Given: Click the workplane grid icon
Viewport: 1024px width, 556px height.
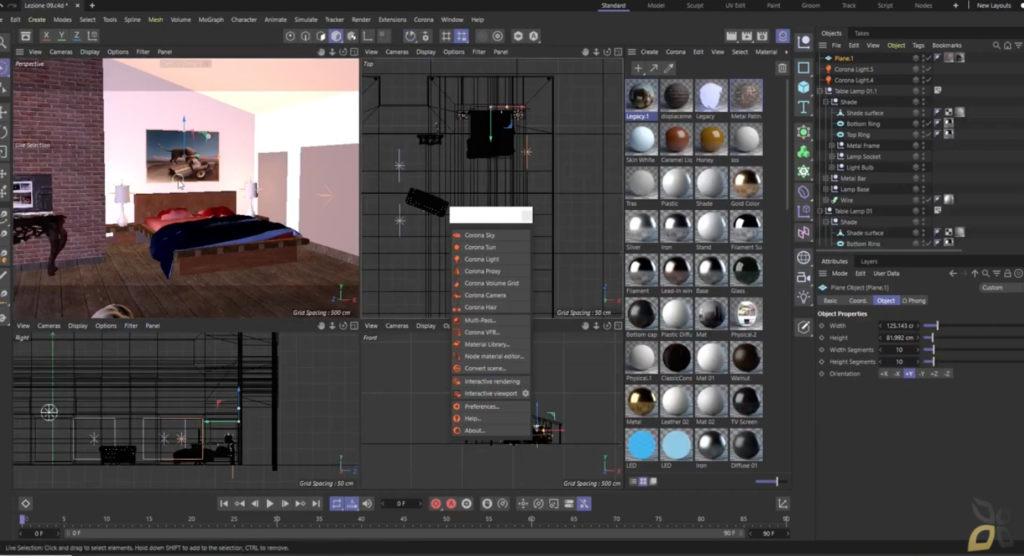Looking at the screenshot, I should click(462, 36).
